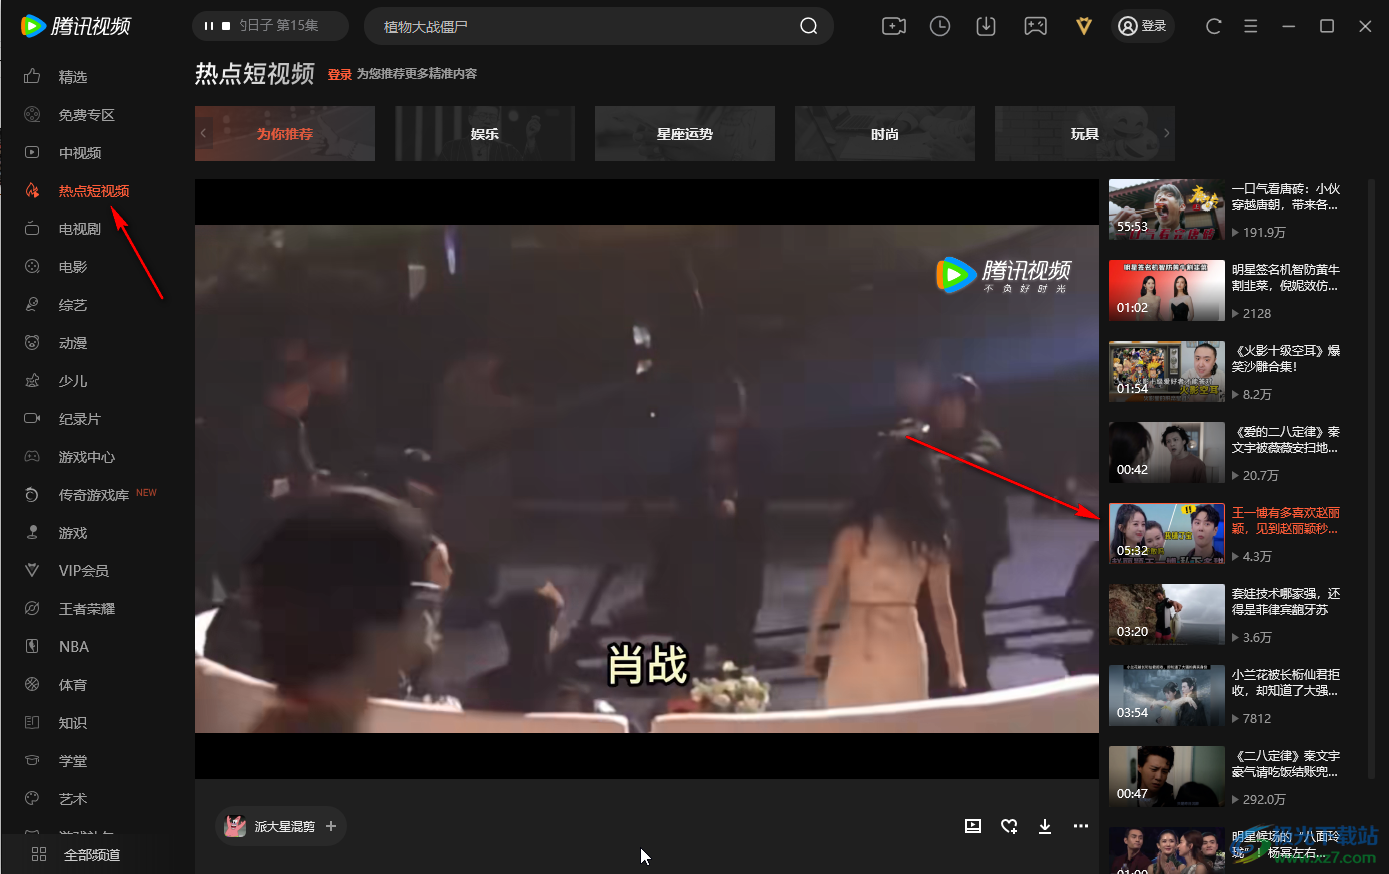The height and width of the screenshot is (874, 1389).
Task: Open the hamburger main menu
Action: coord(1250,26)
